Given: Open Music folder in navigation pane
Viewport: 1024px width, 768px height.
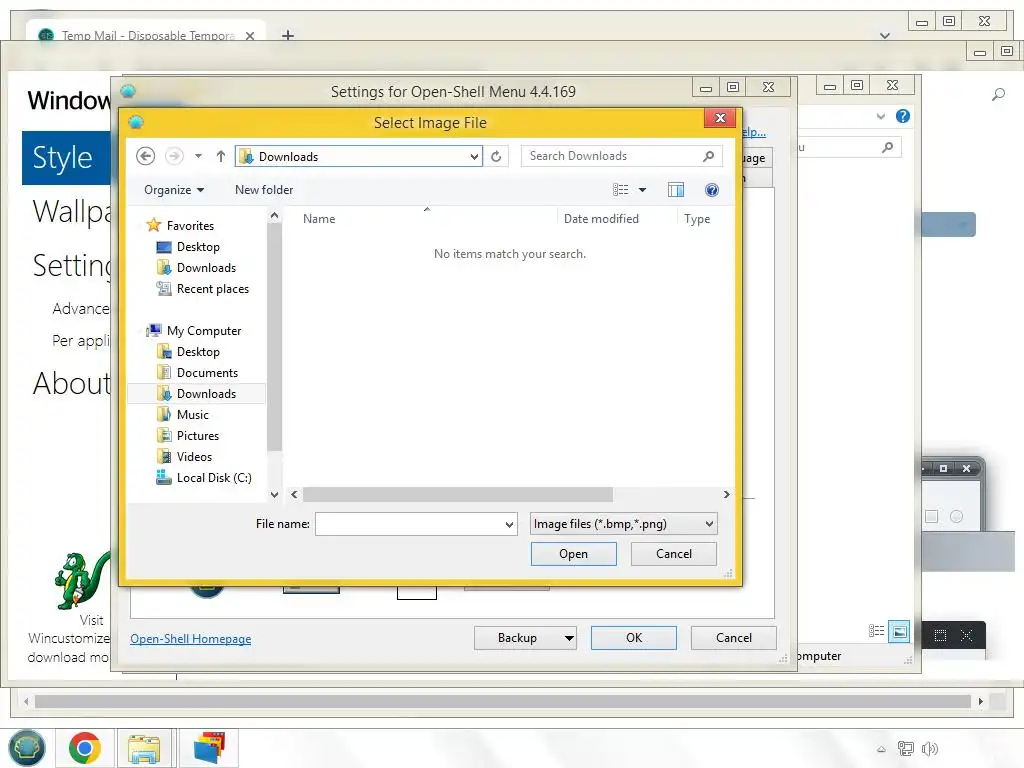Looking at the screenshot, I should (x=193, y=415).
